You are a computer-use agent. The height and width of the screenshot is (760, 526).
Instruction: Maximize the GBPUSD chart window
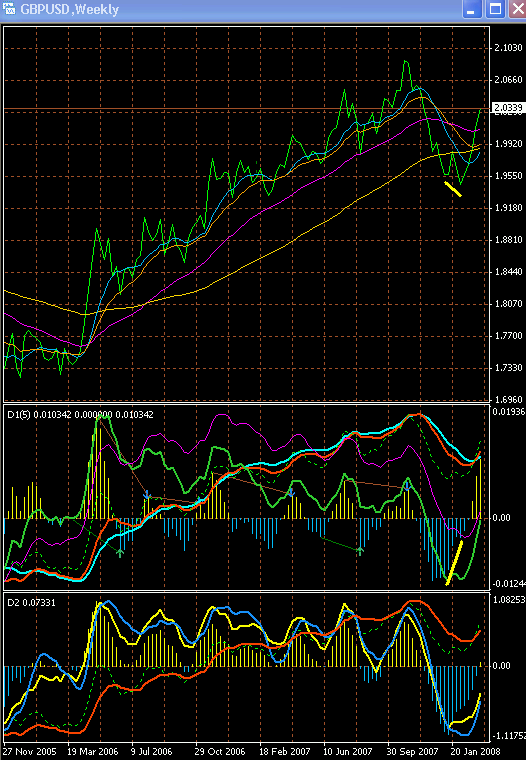[495, 9]
